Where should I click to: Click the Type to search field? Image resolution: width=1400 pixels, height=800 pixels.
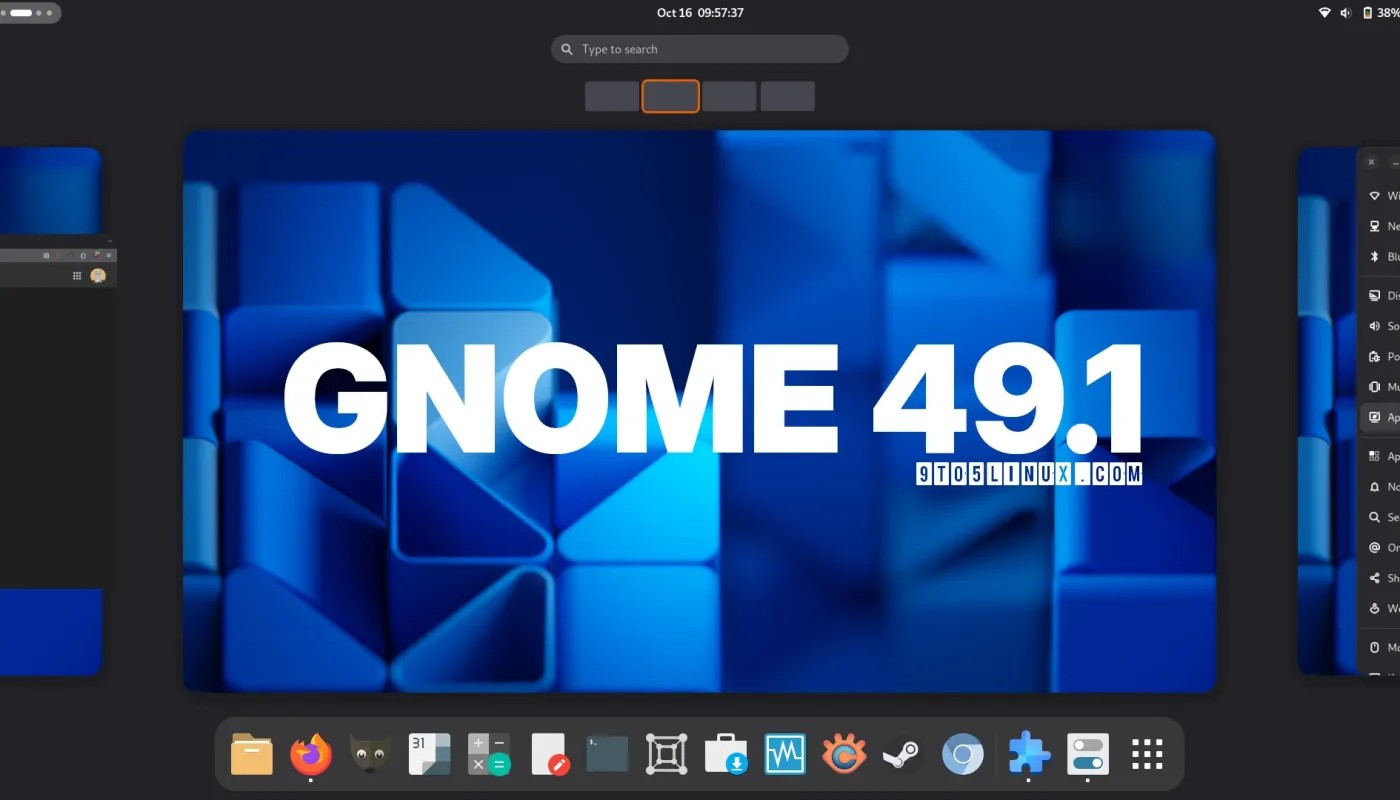pos(699,48)
